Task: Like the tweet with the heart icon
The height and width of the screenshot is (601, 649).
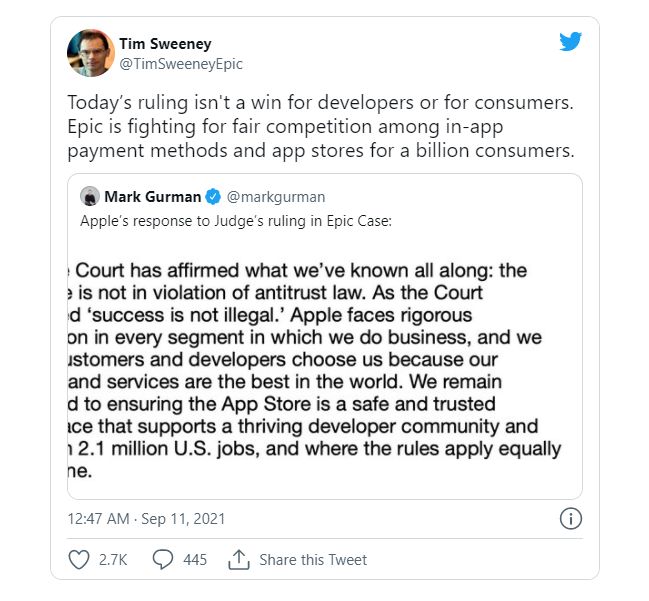Action: coord(79,560)
